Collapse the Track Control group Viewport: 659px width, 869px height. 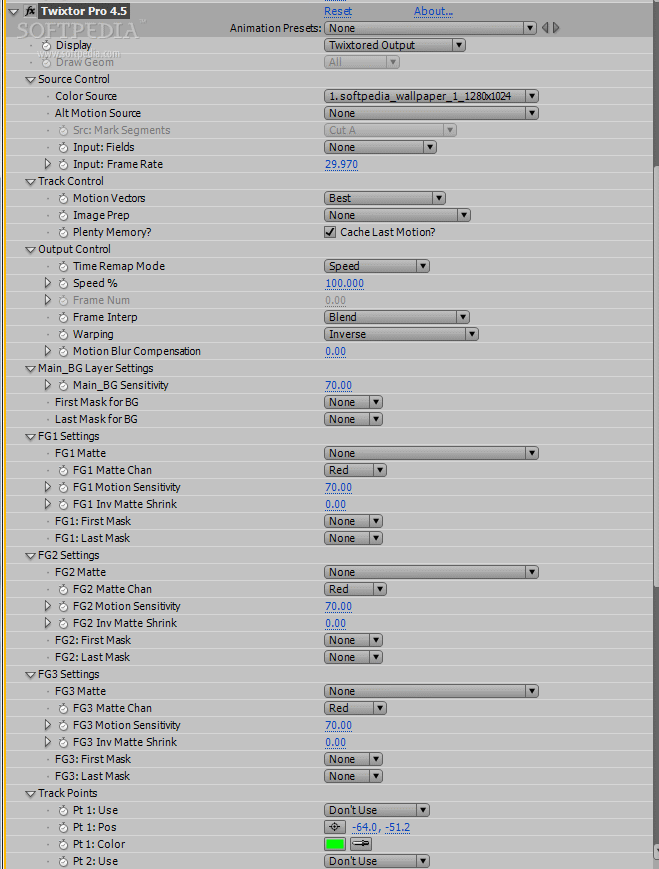(30, 182)
